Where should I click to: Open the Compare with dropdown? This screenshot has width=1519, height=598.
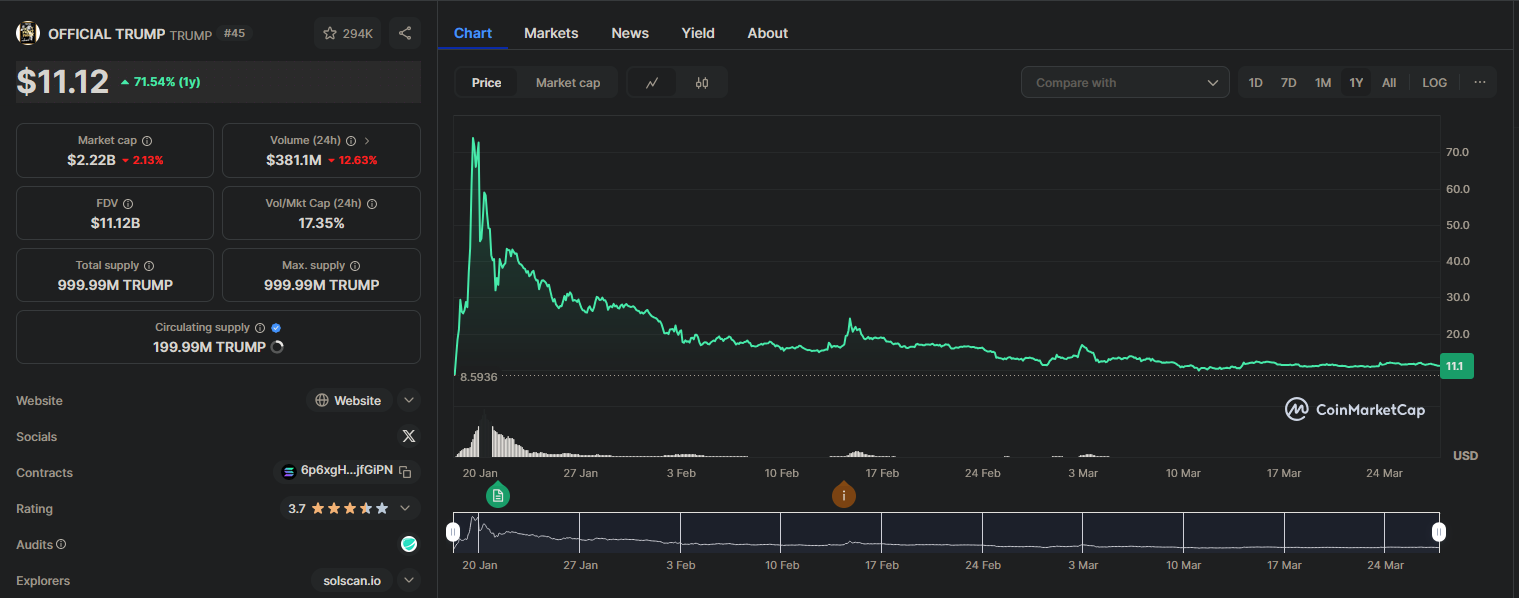point(1125,82)
